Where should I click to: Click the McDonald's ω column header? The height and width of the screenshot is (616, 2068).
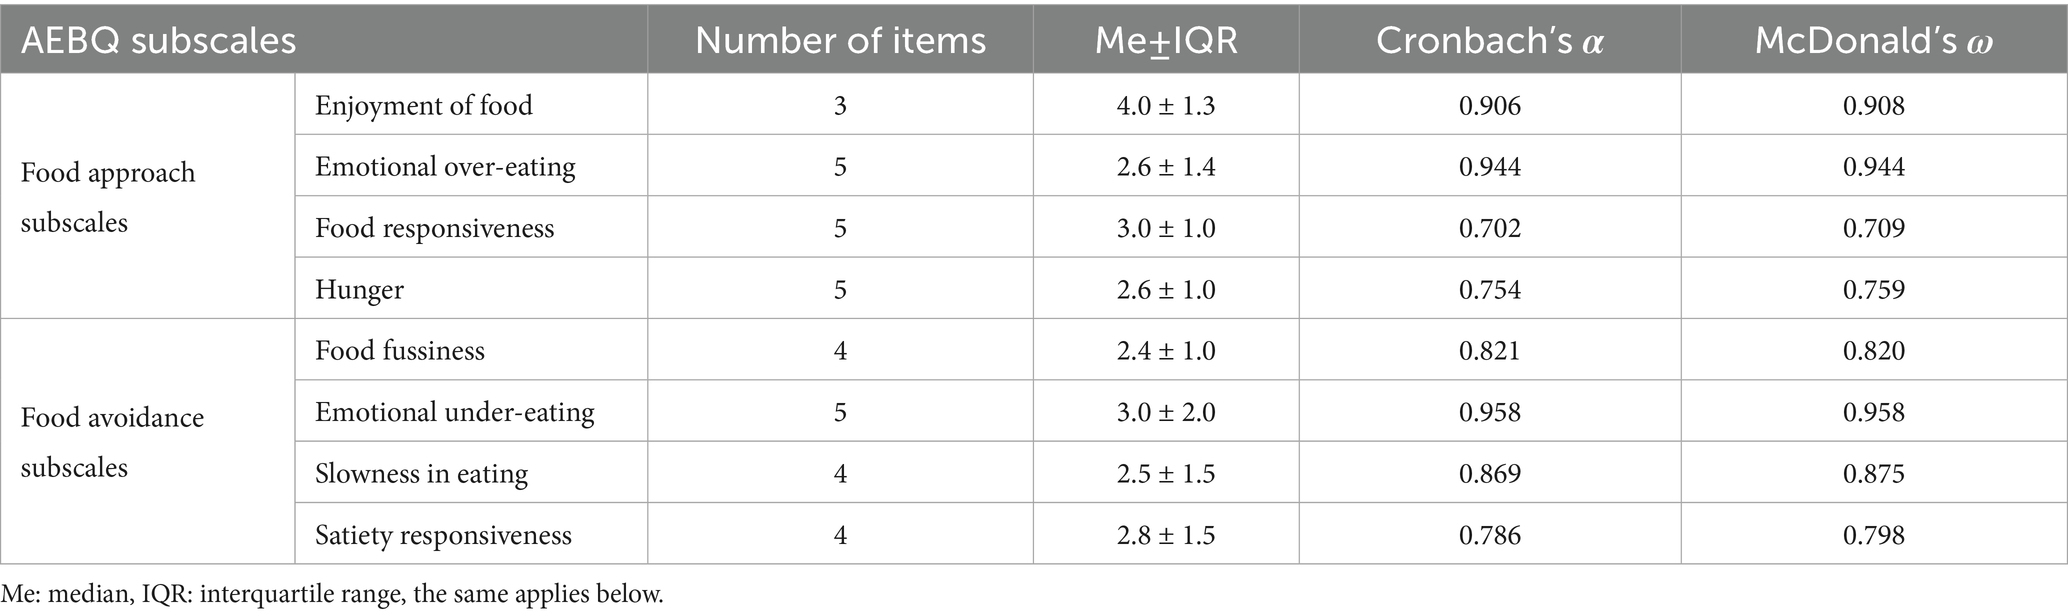[x=1874, y=40]
